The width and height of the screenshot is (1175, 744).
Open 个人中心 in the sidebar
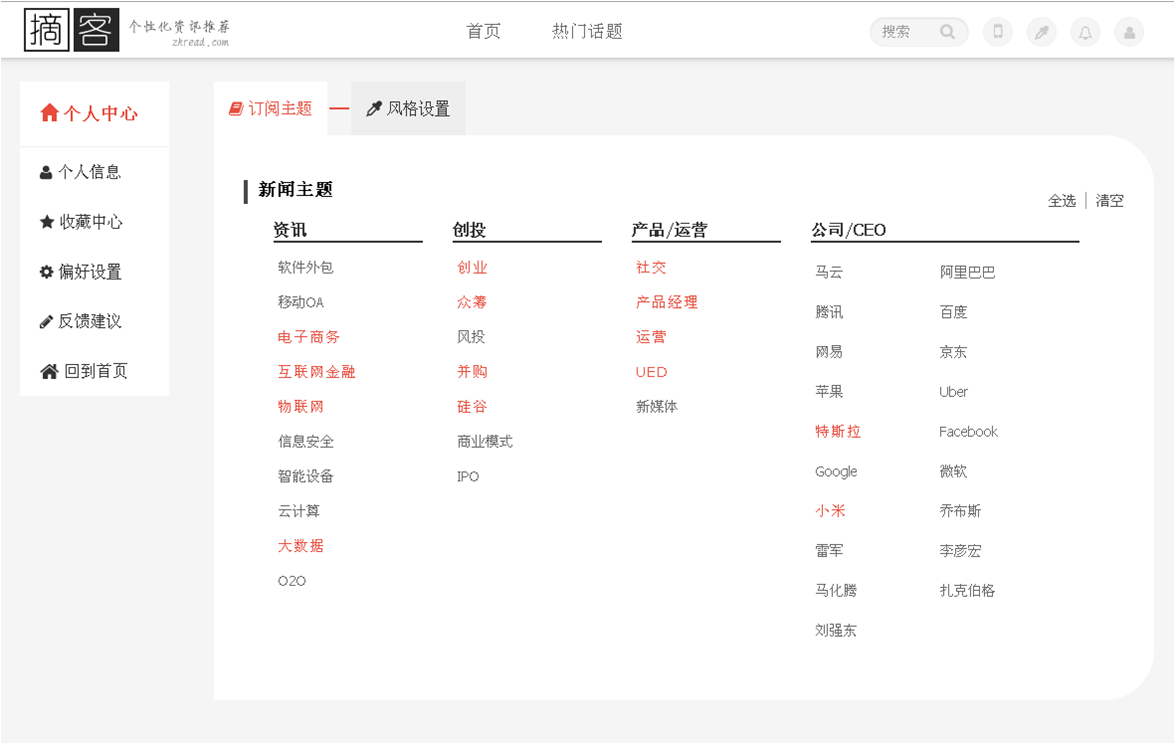[90, 113]
